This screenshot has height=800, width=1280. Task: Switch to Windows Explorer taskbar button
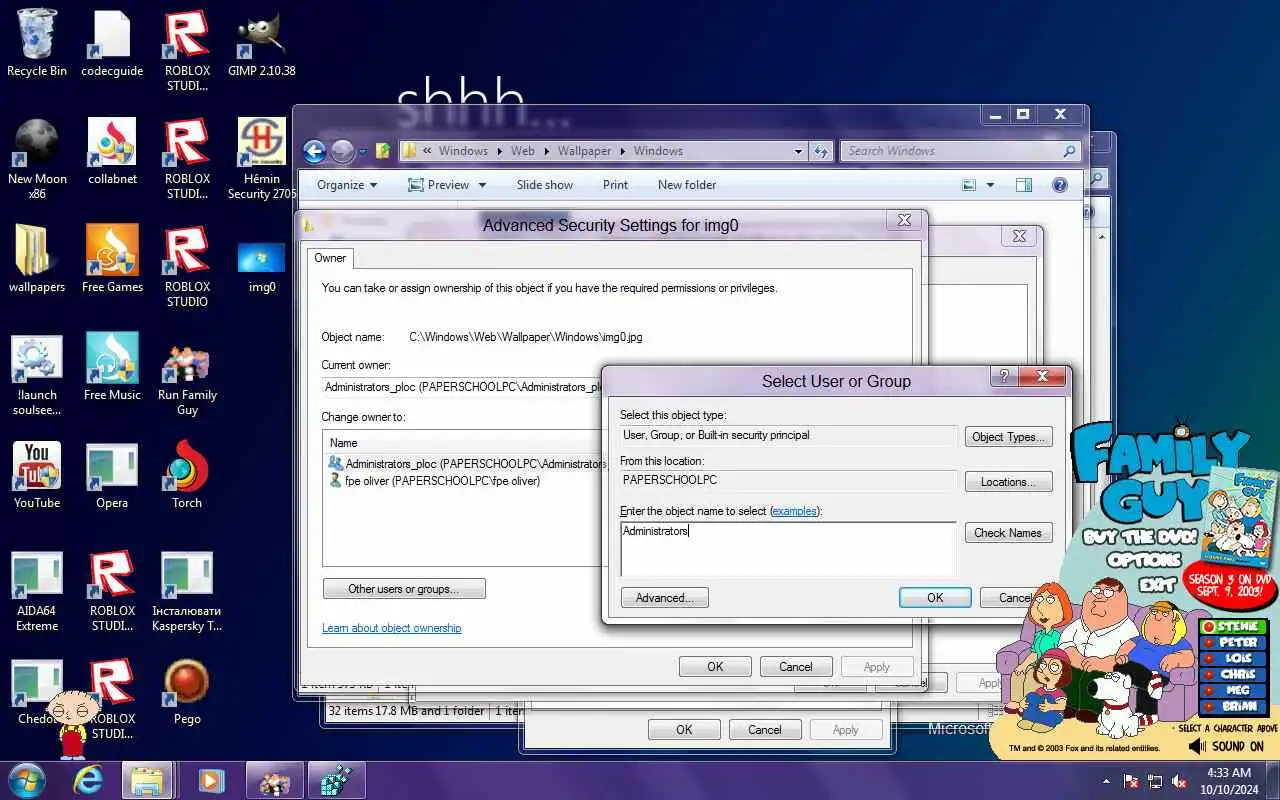149,781
